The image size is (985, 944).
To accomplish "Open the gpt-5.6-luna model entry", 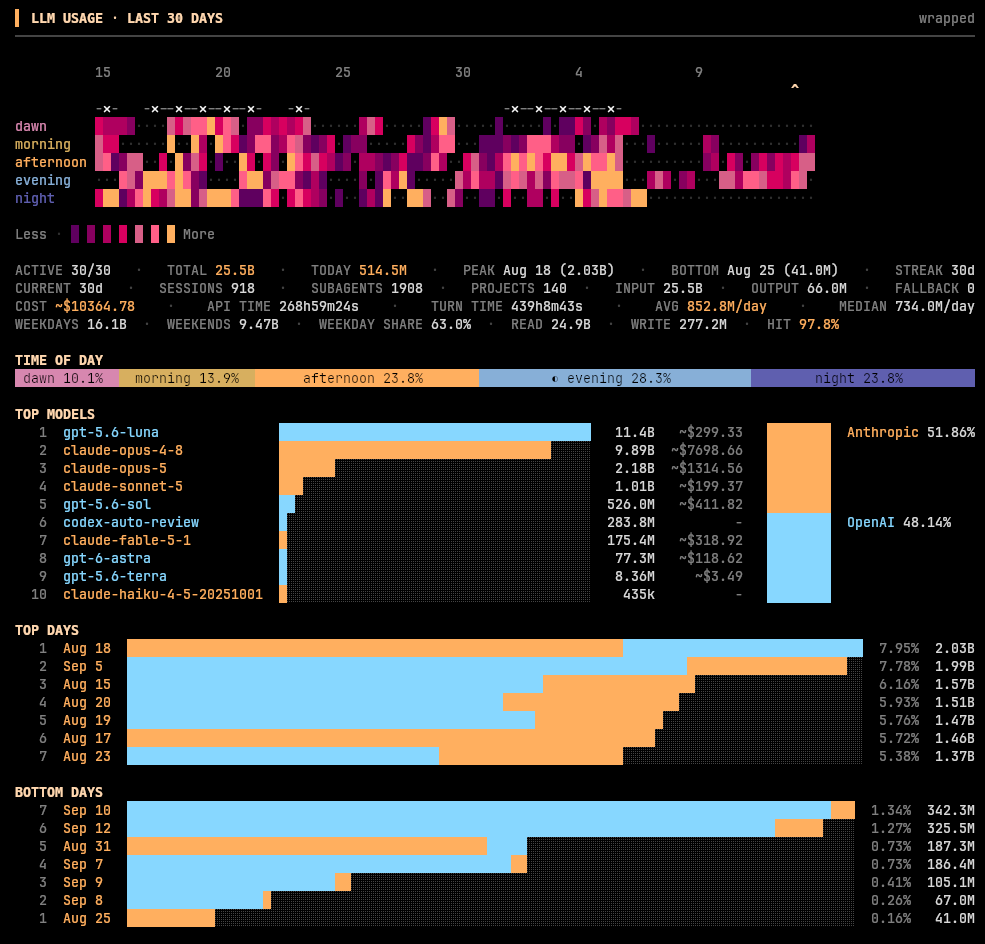I will click(111, 432).
